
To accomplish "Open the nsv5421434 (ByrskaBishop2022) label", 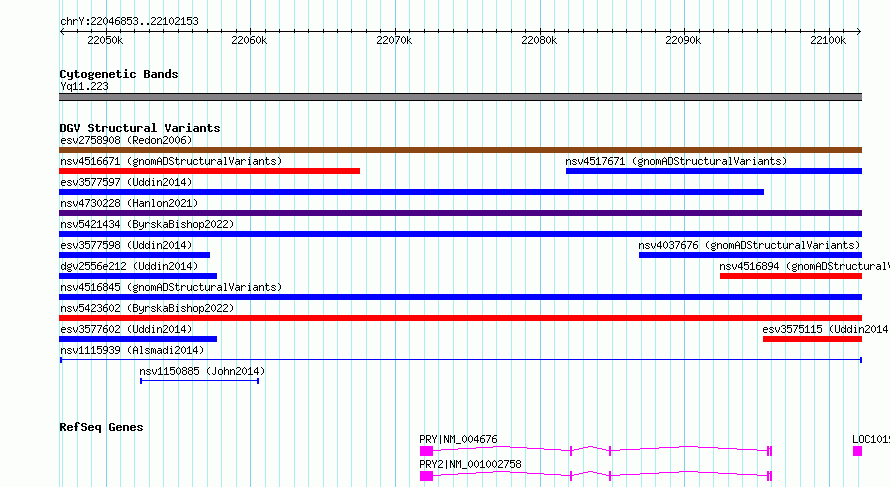I will click(x=147, y=224).
